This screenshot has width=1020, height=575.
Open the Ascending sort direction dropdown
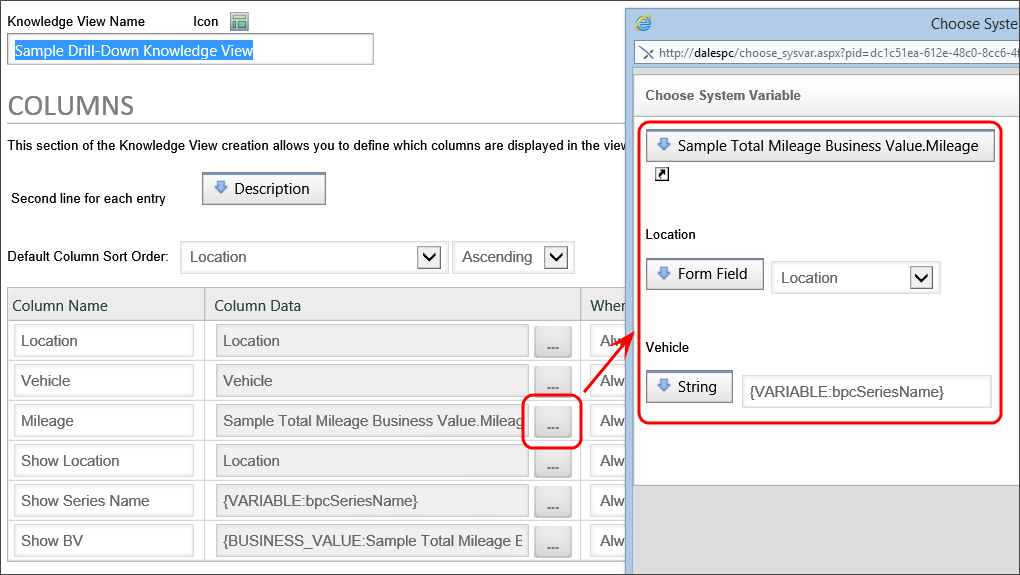point(556,257)
